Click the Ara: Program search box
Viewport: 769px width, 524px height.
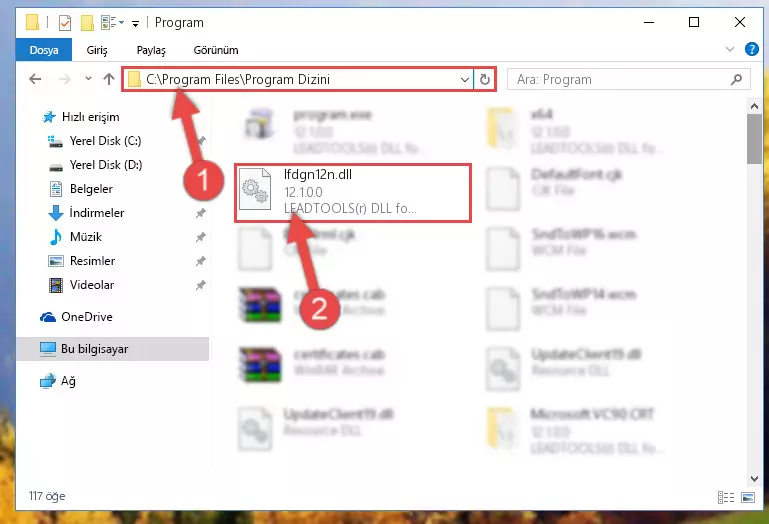tap(628, 79)
